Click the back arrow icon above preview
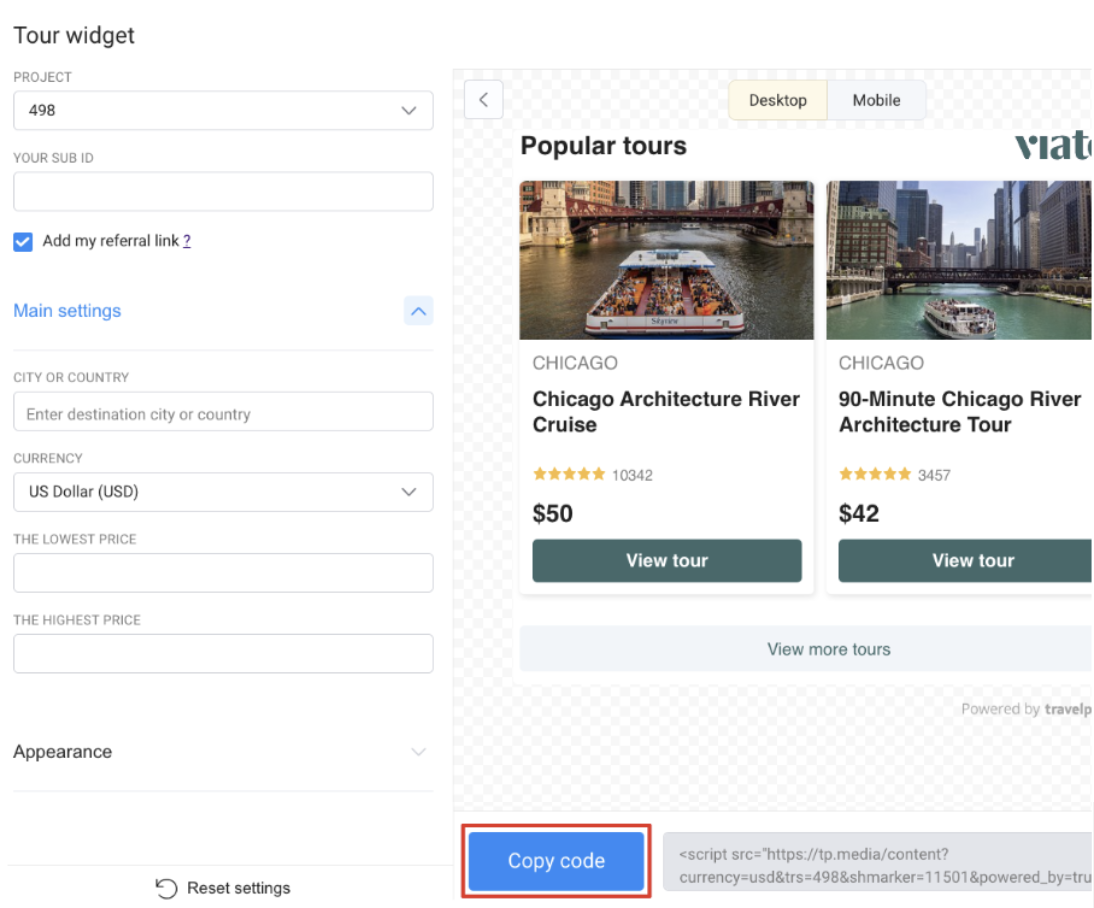The image size is (1094, 908). [483, 99]
